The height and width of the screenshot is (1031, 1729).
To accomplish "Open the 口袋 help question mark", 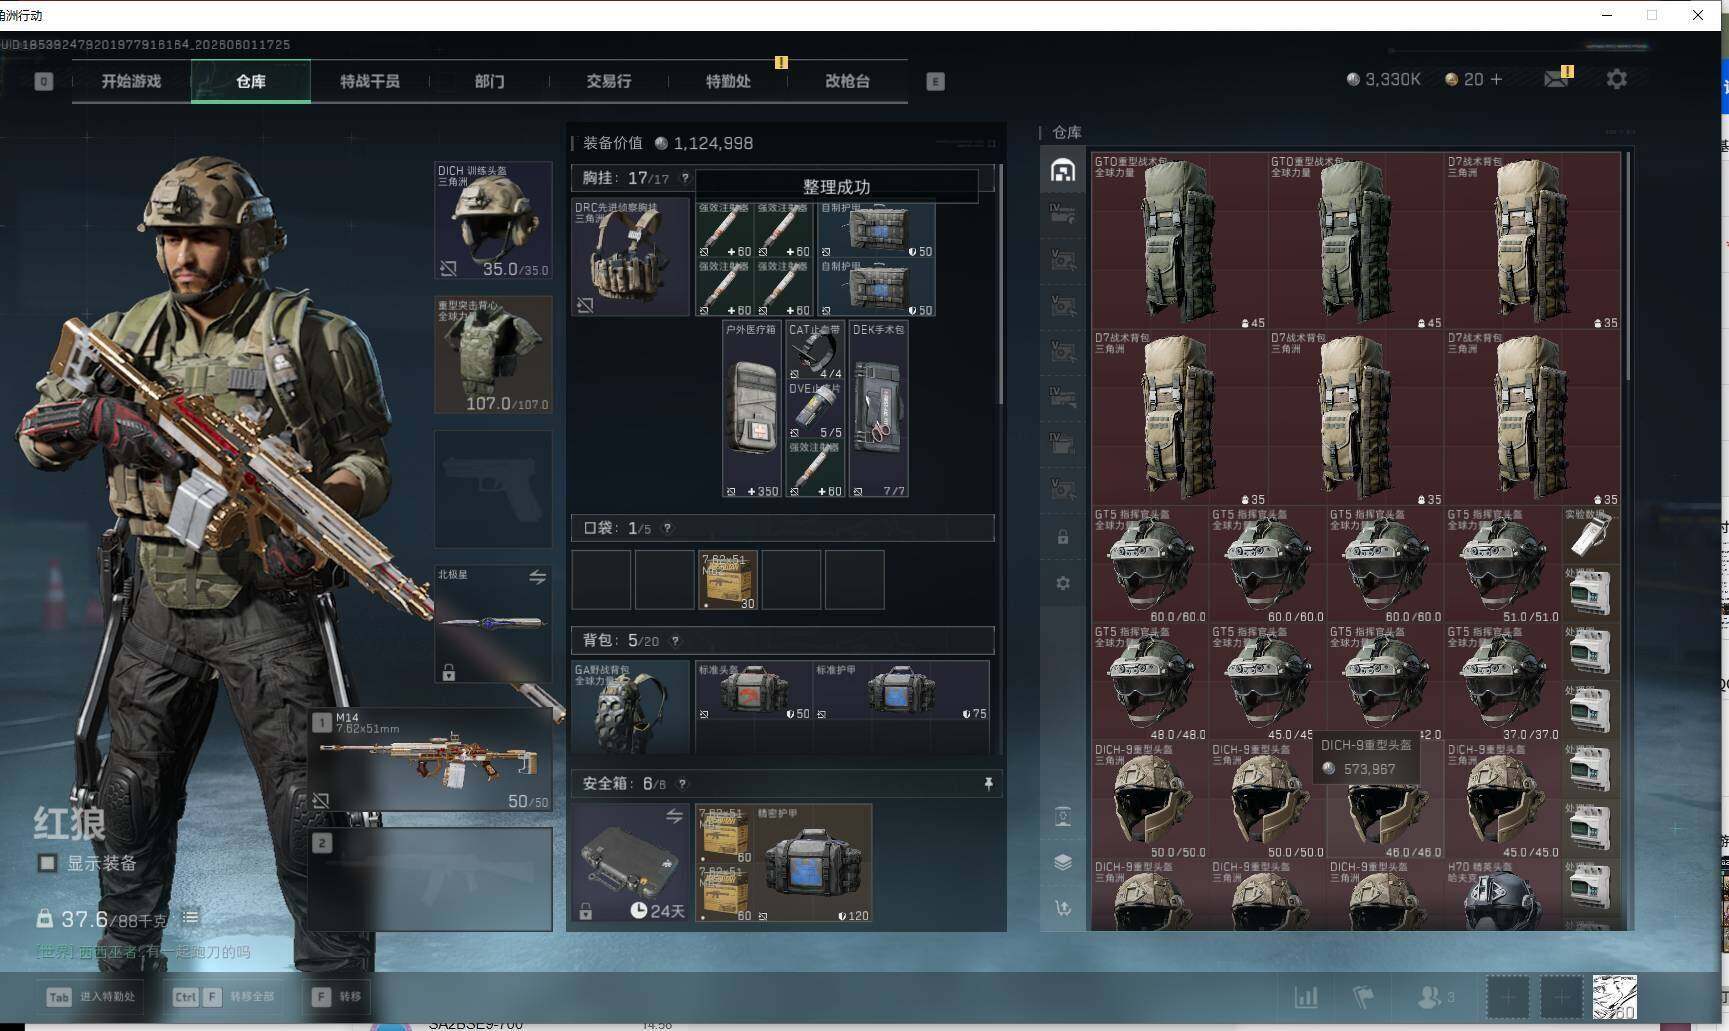I will tap(667, 528).
